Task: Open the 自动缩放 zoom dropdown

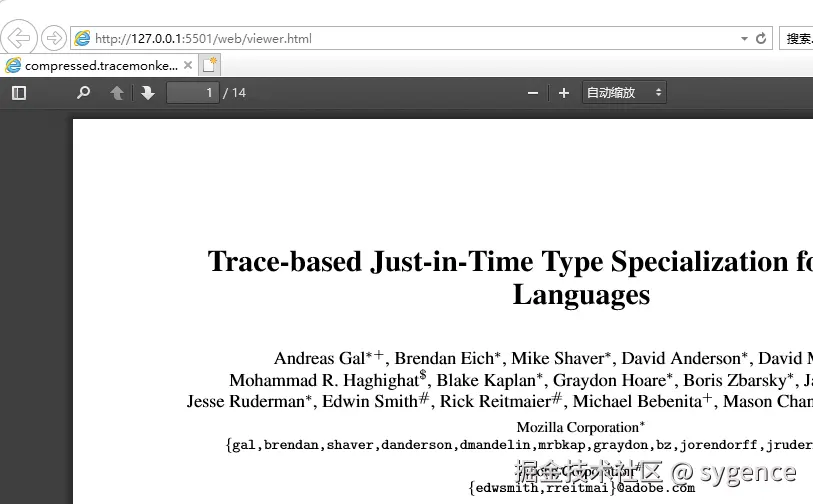Action: tap(624, 93)
